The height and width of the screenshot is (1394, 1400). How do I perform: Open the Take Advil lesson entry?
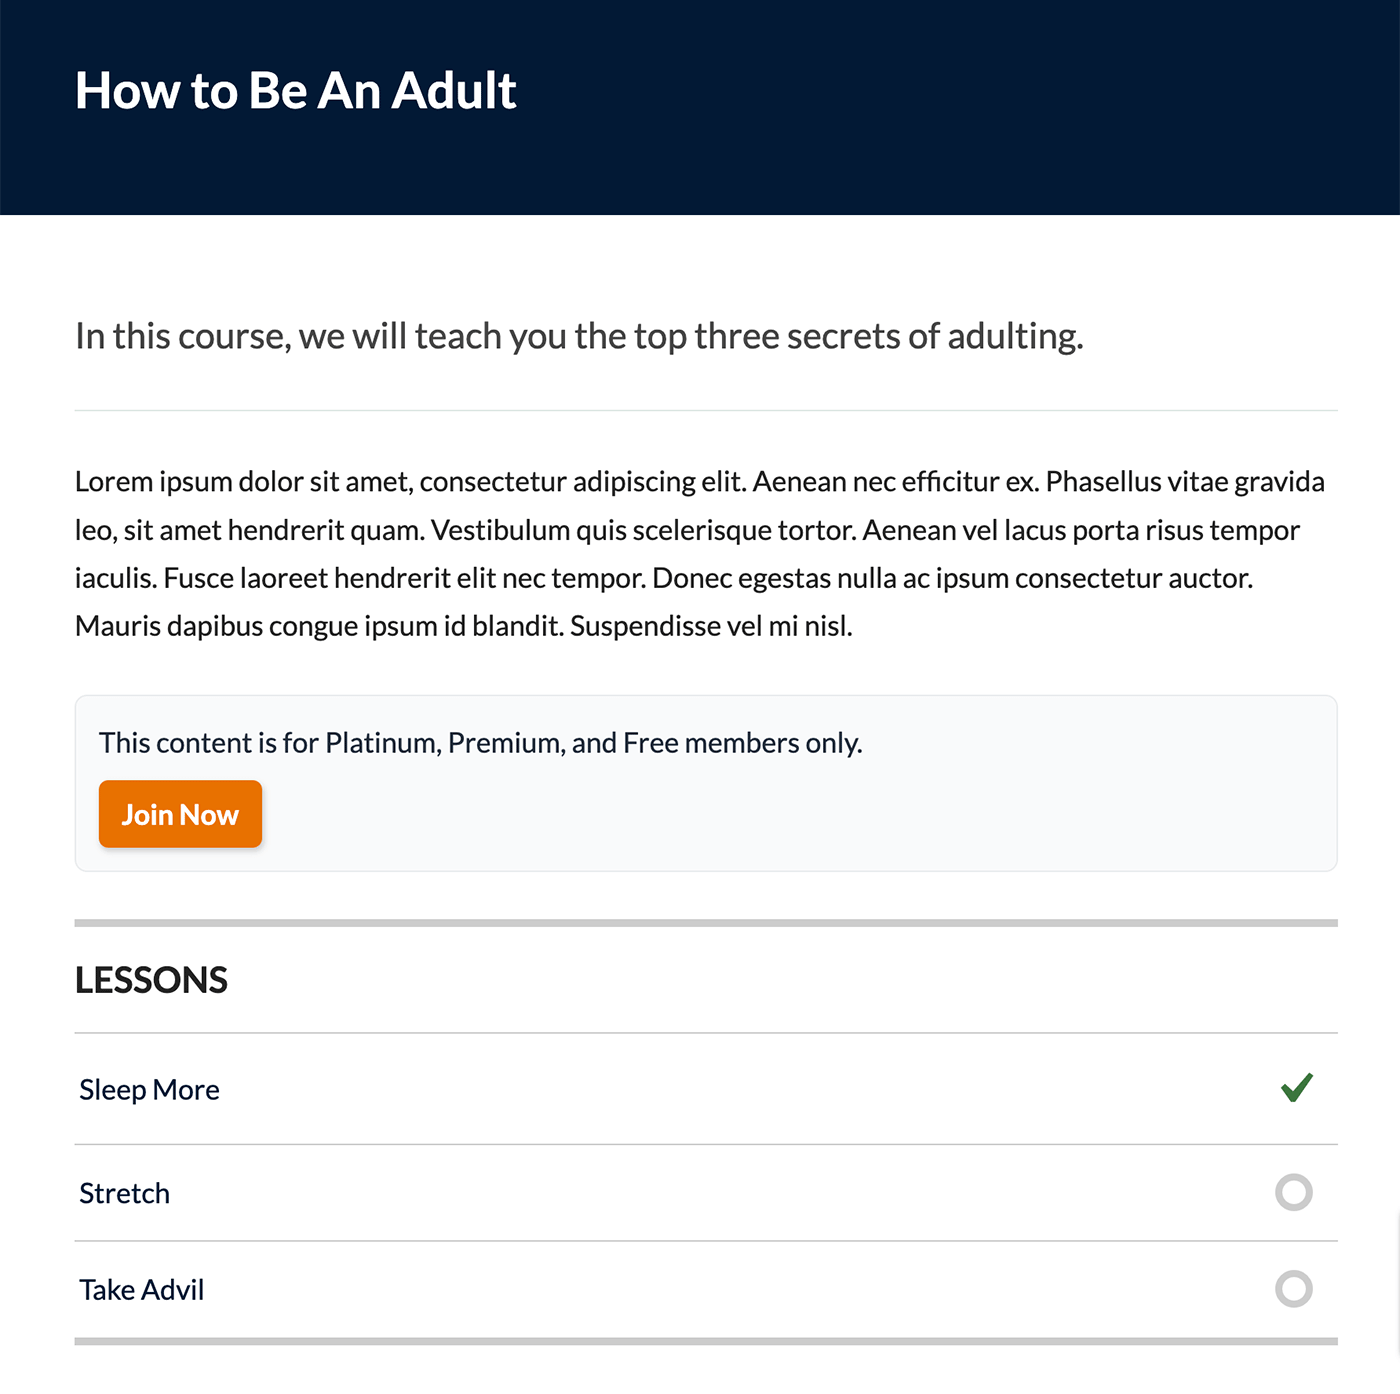[x=140, y=1289]
